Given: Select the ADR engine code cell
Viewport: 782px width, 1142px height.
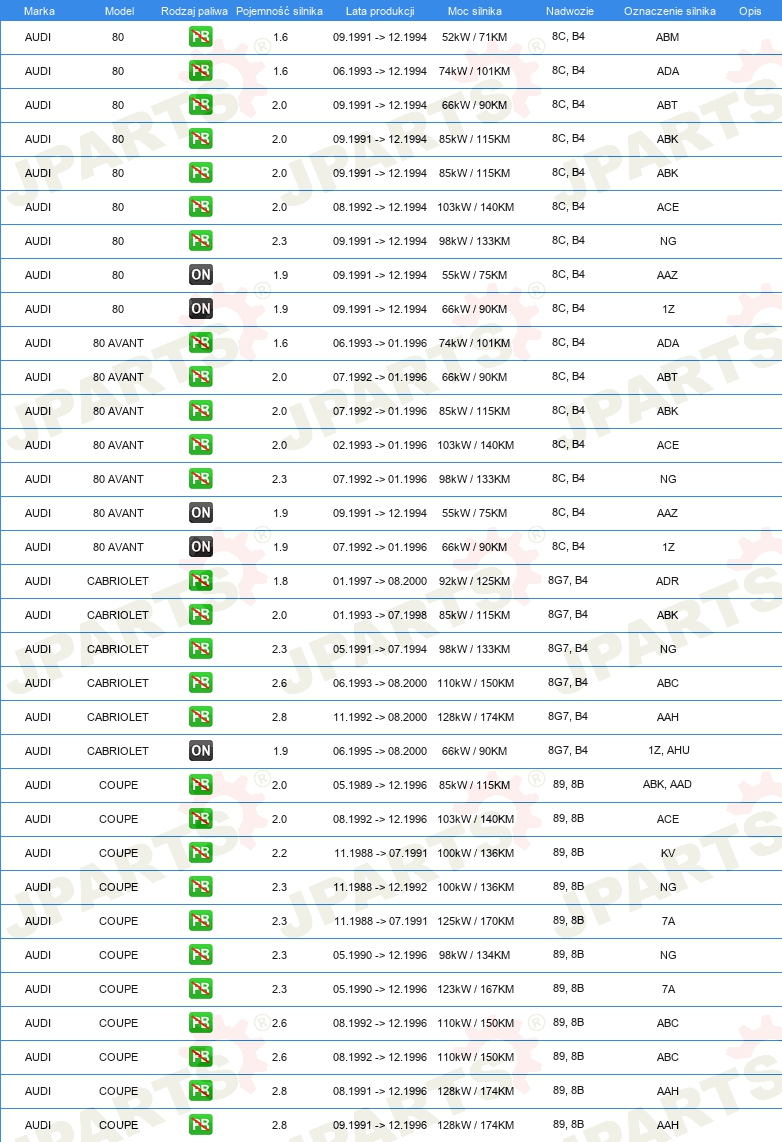Looking at the screenshot, I should [x=668, y=581].
